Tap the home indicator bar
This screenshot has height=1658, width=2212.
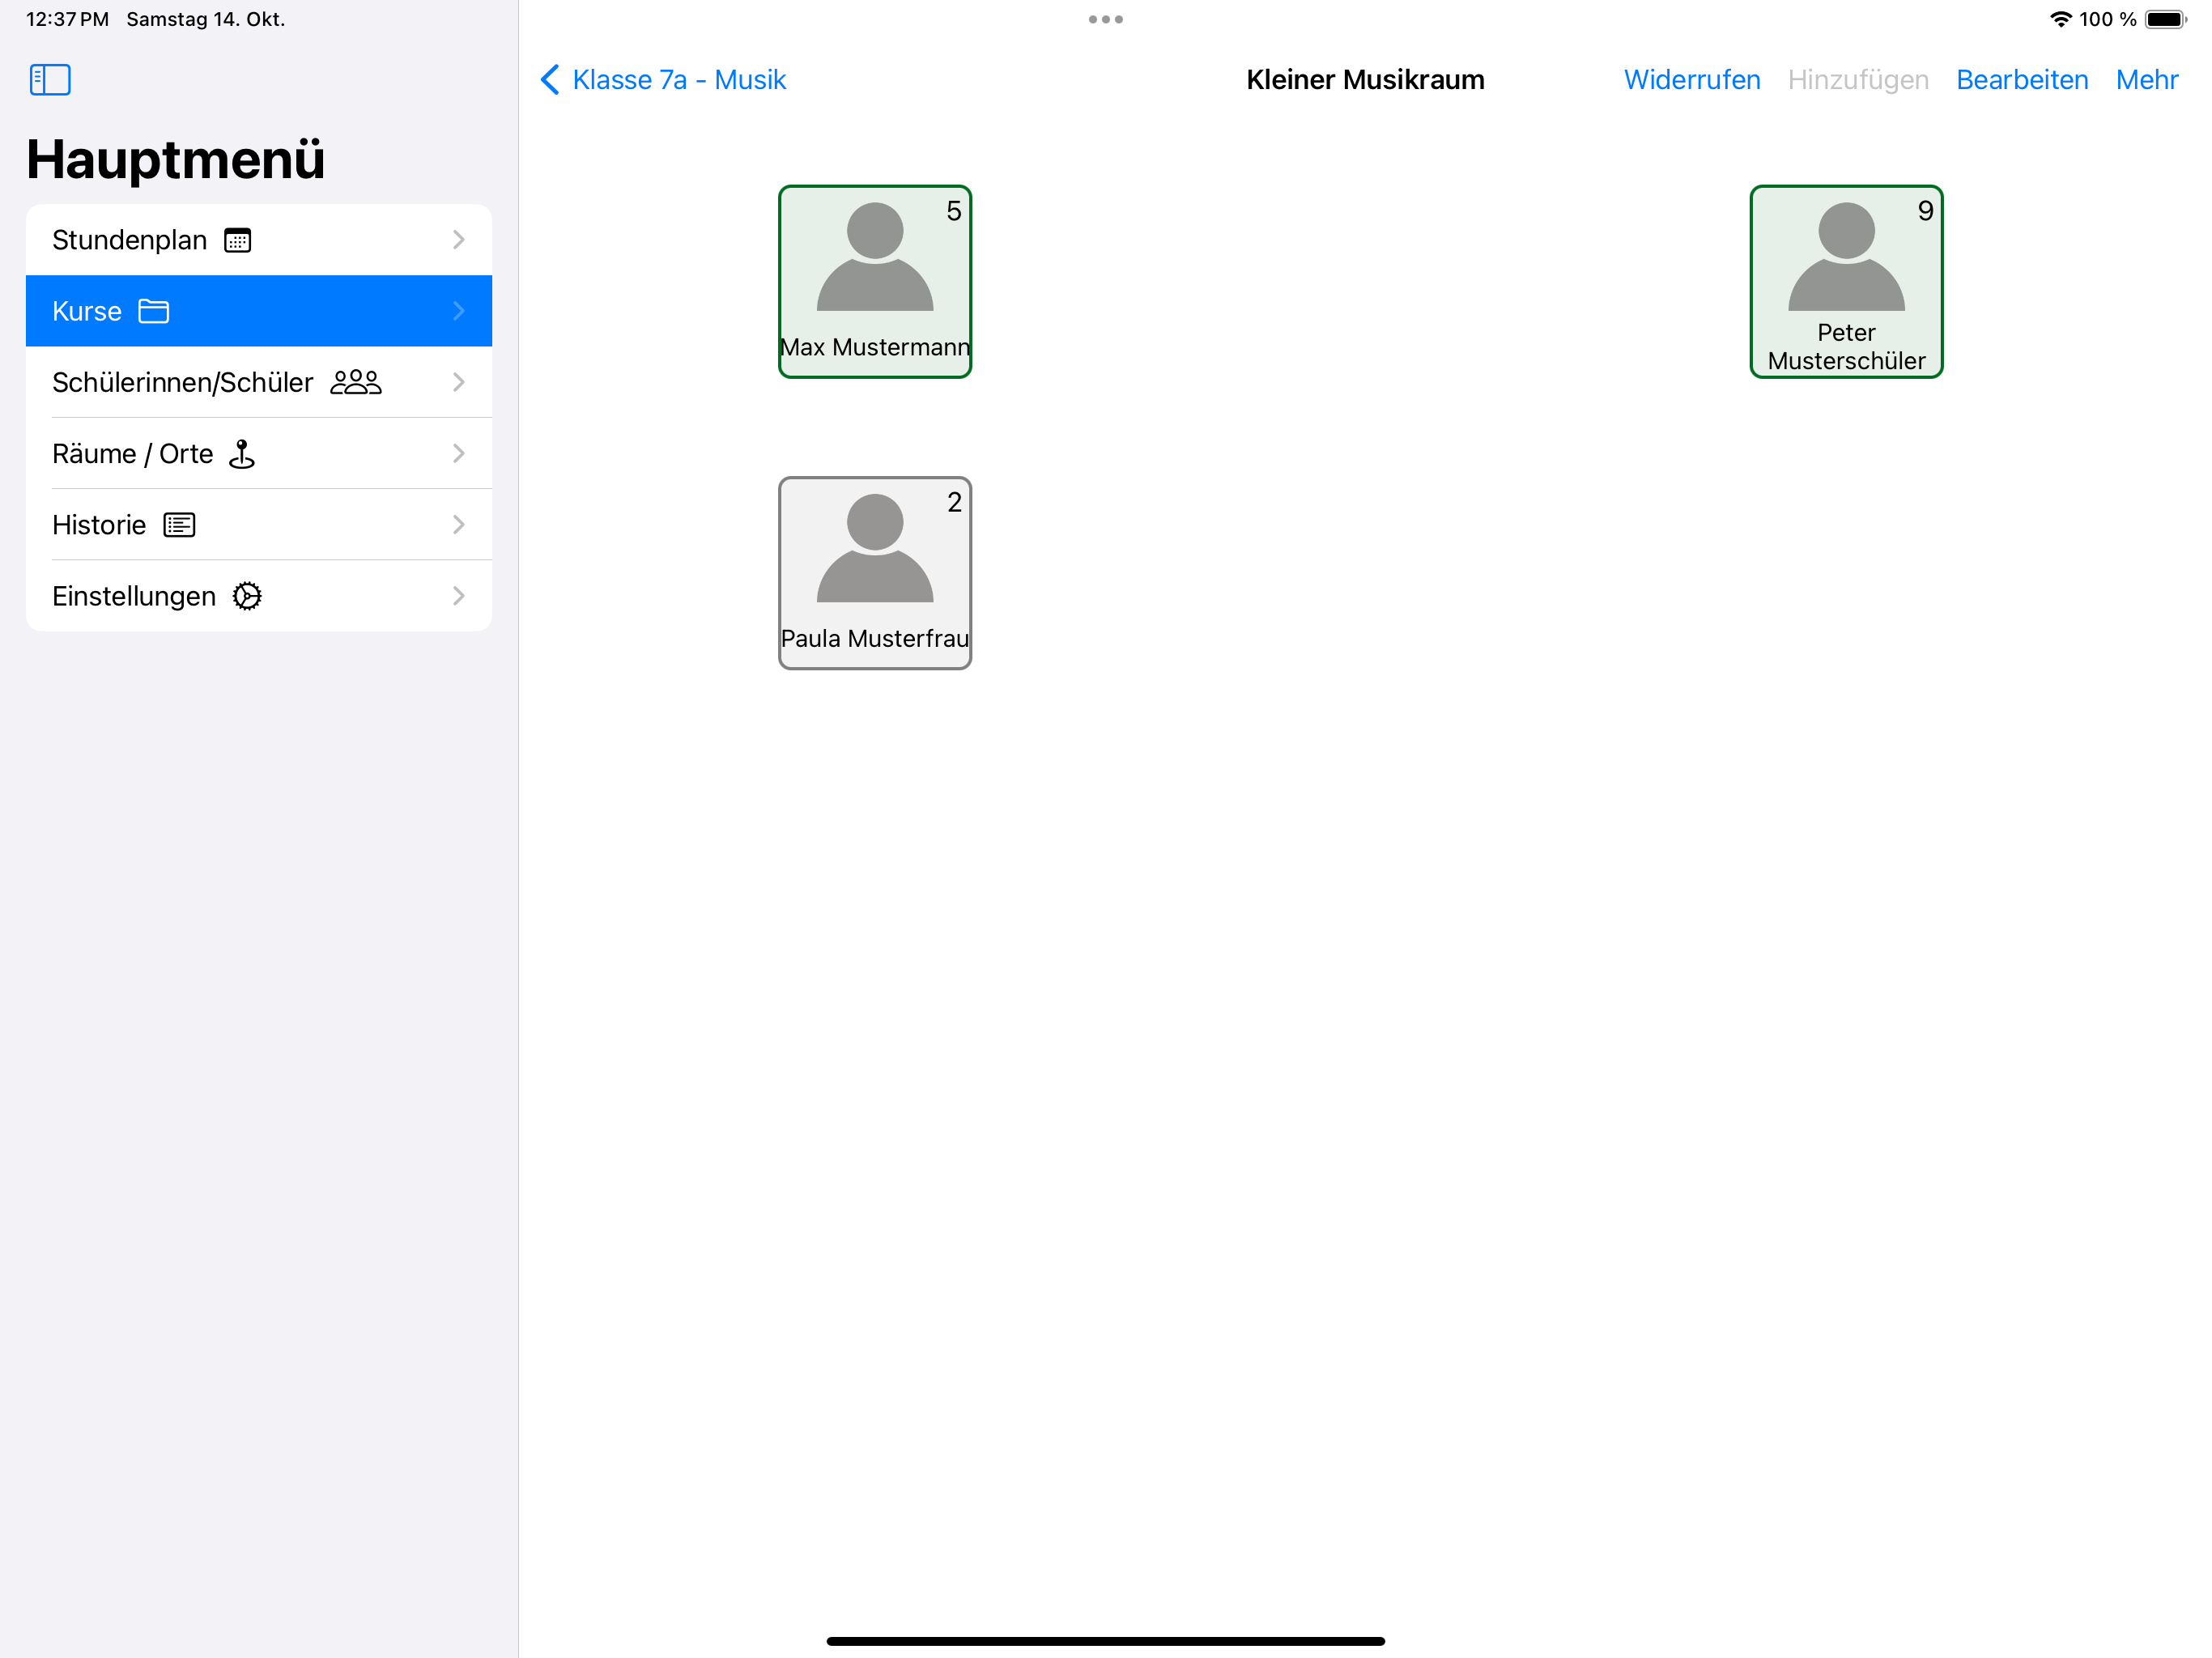click(1106, 1641)
